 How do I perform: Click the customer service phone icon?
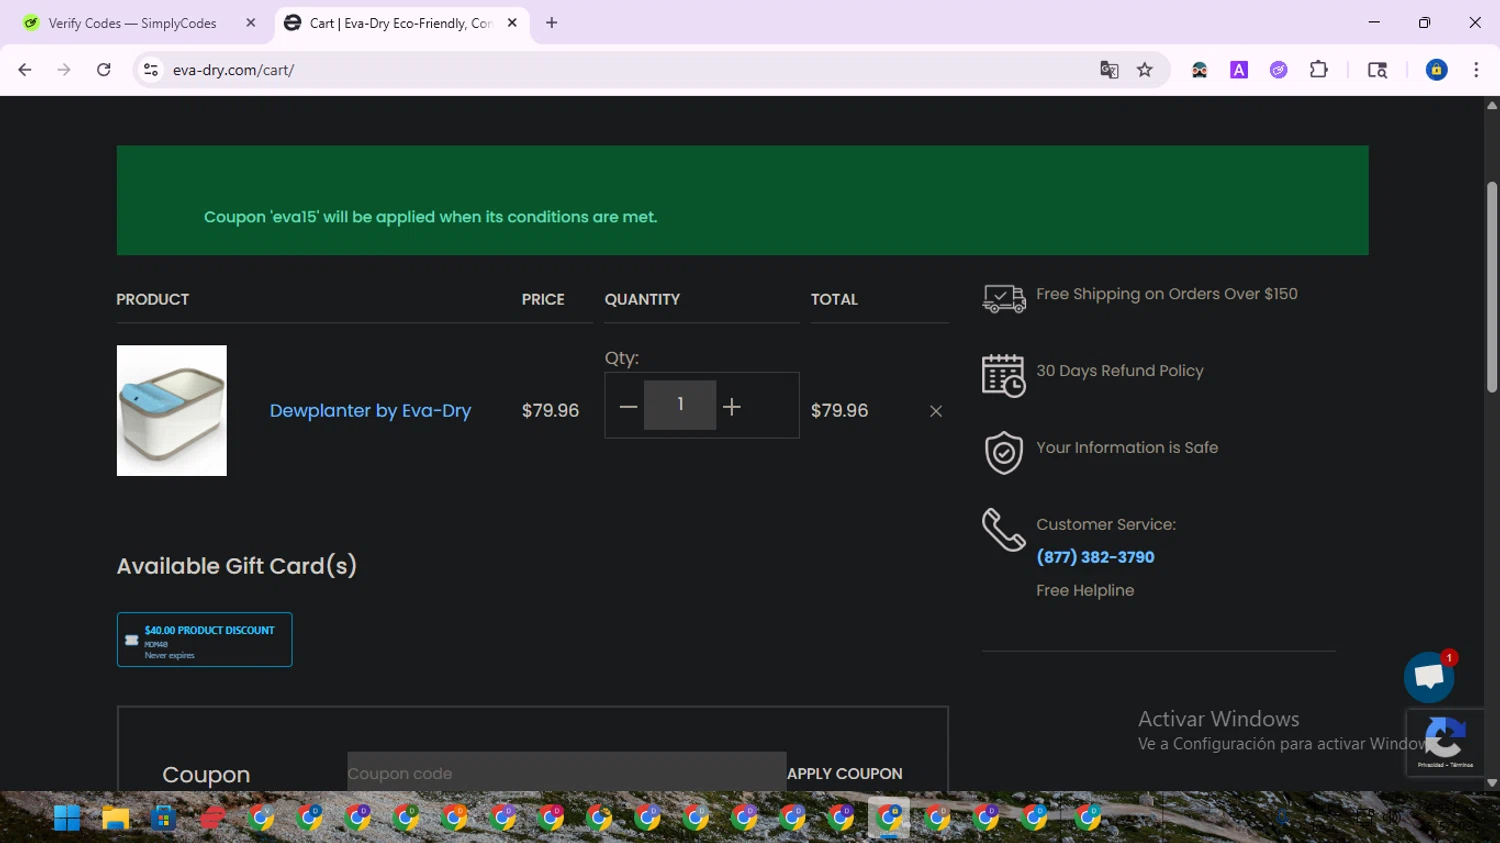pos(1004,530)
